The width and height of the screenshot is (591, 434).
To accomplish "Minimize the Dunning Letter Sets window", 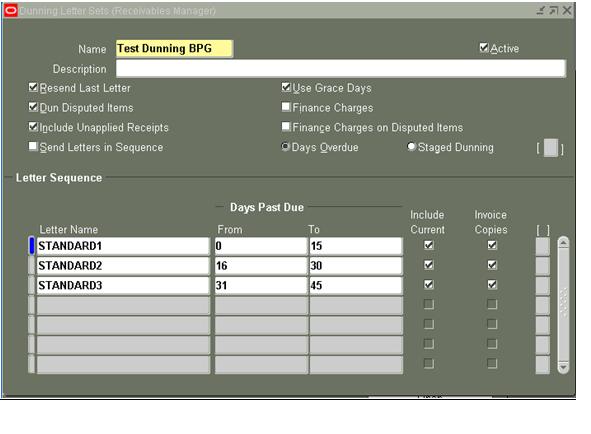I will coord(540,11).
